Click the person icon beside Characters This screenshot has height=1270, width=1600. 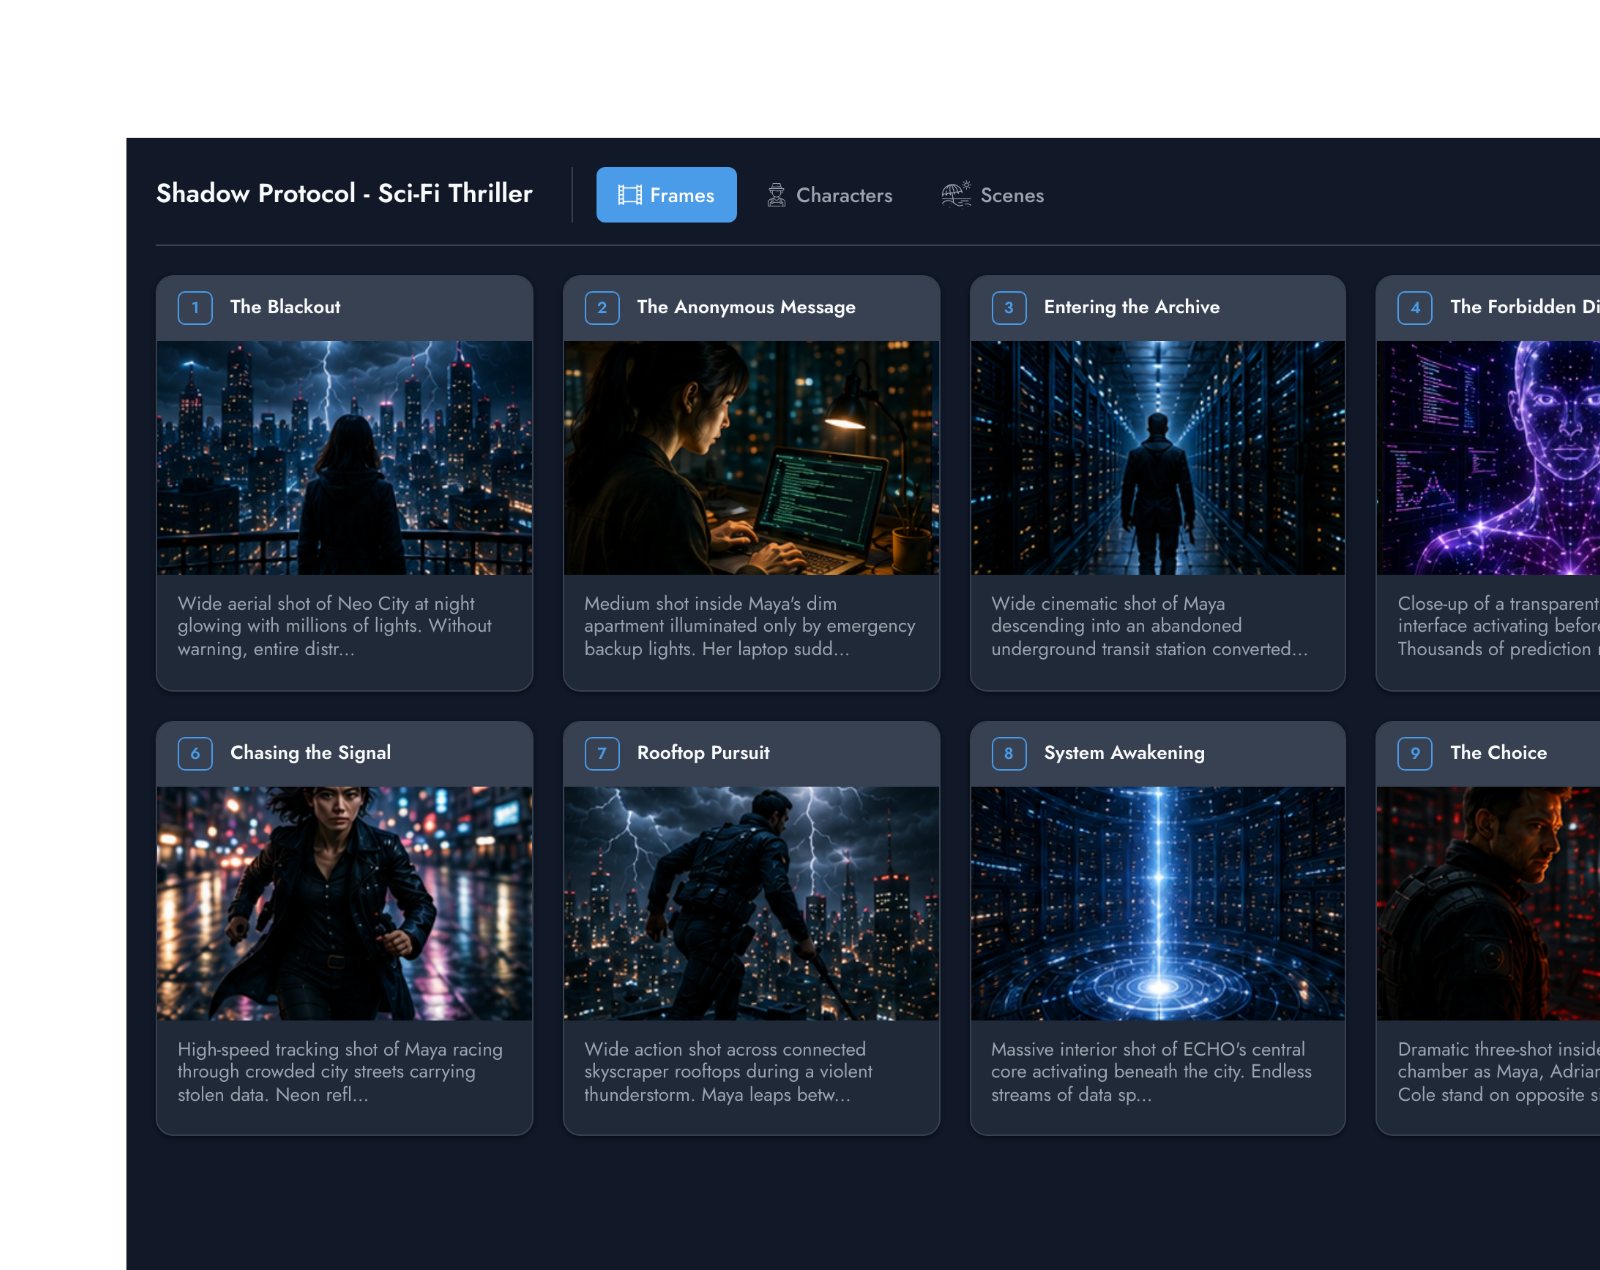776,195
